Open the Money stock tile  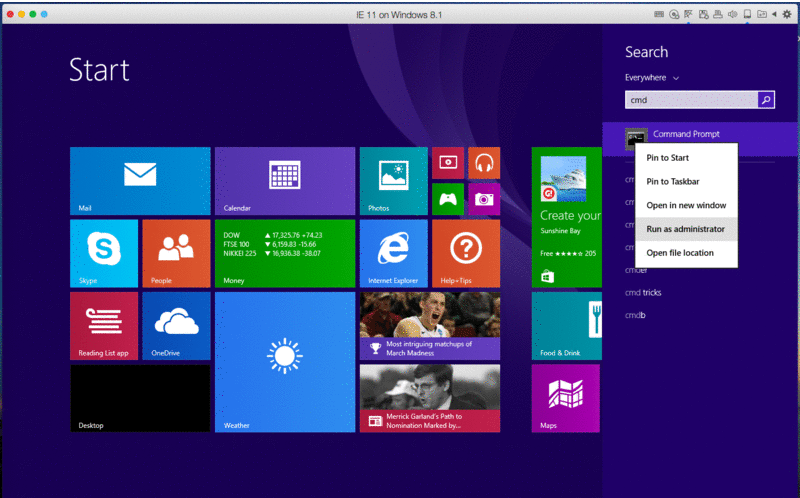point(285,254)
